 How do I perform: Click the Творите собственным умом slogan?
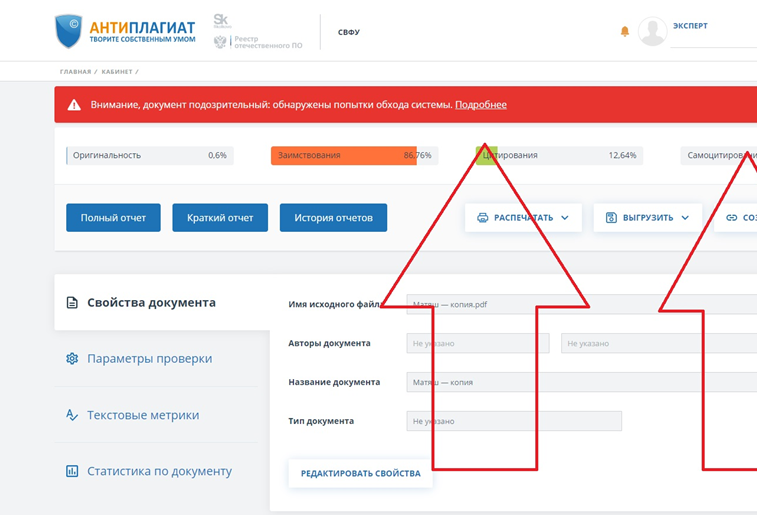(142, 39)
